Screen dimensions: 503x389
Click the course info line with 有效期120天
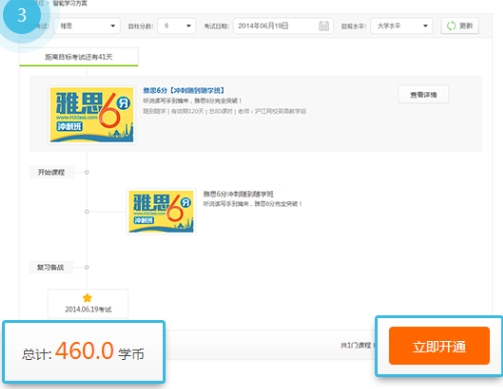point(224,111)
